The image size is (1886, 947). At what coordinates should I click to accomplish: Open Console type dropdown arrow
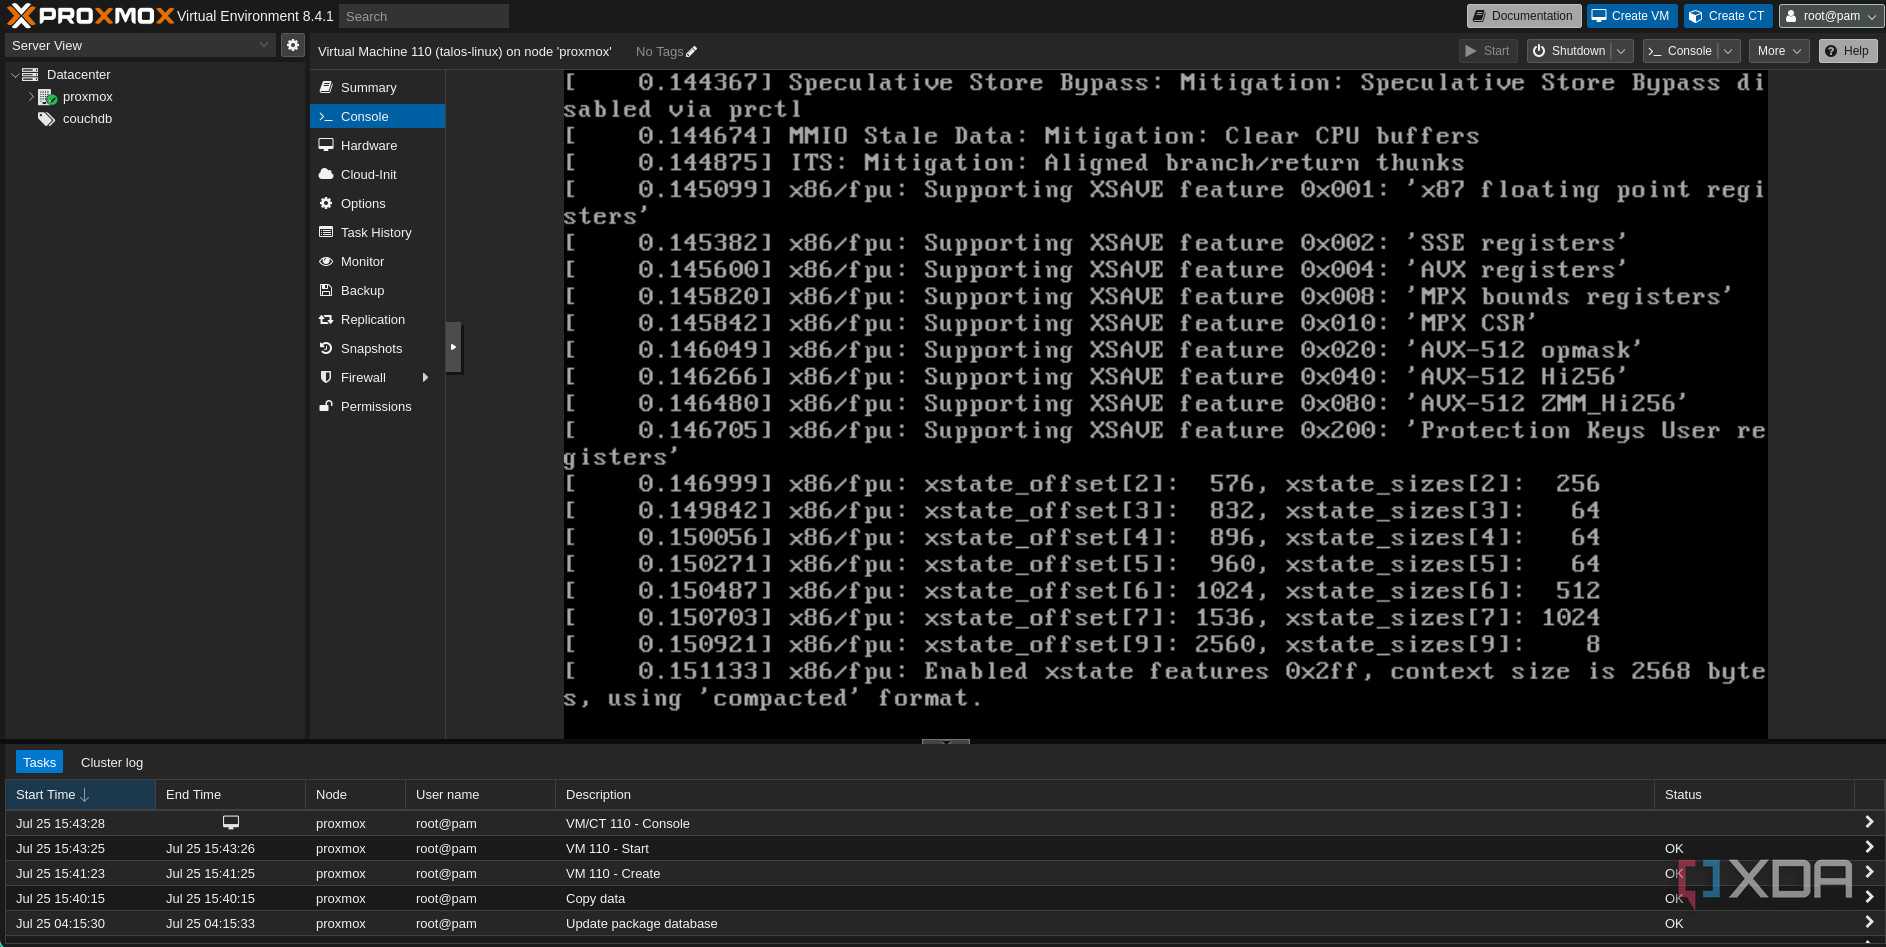tap(1729, 51)
